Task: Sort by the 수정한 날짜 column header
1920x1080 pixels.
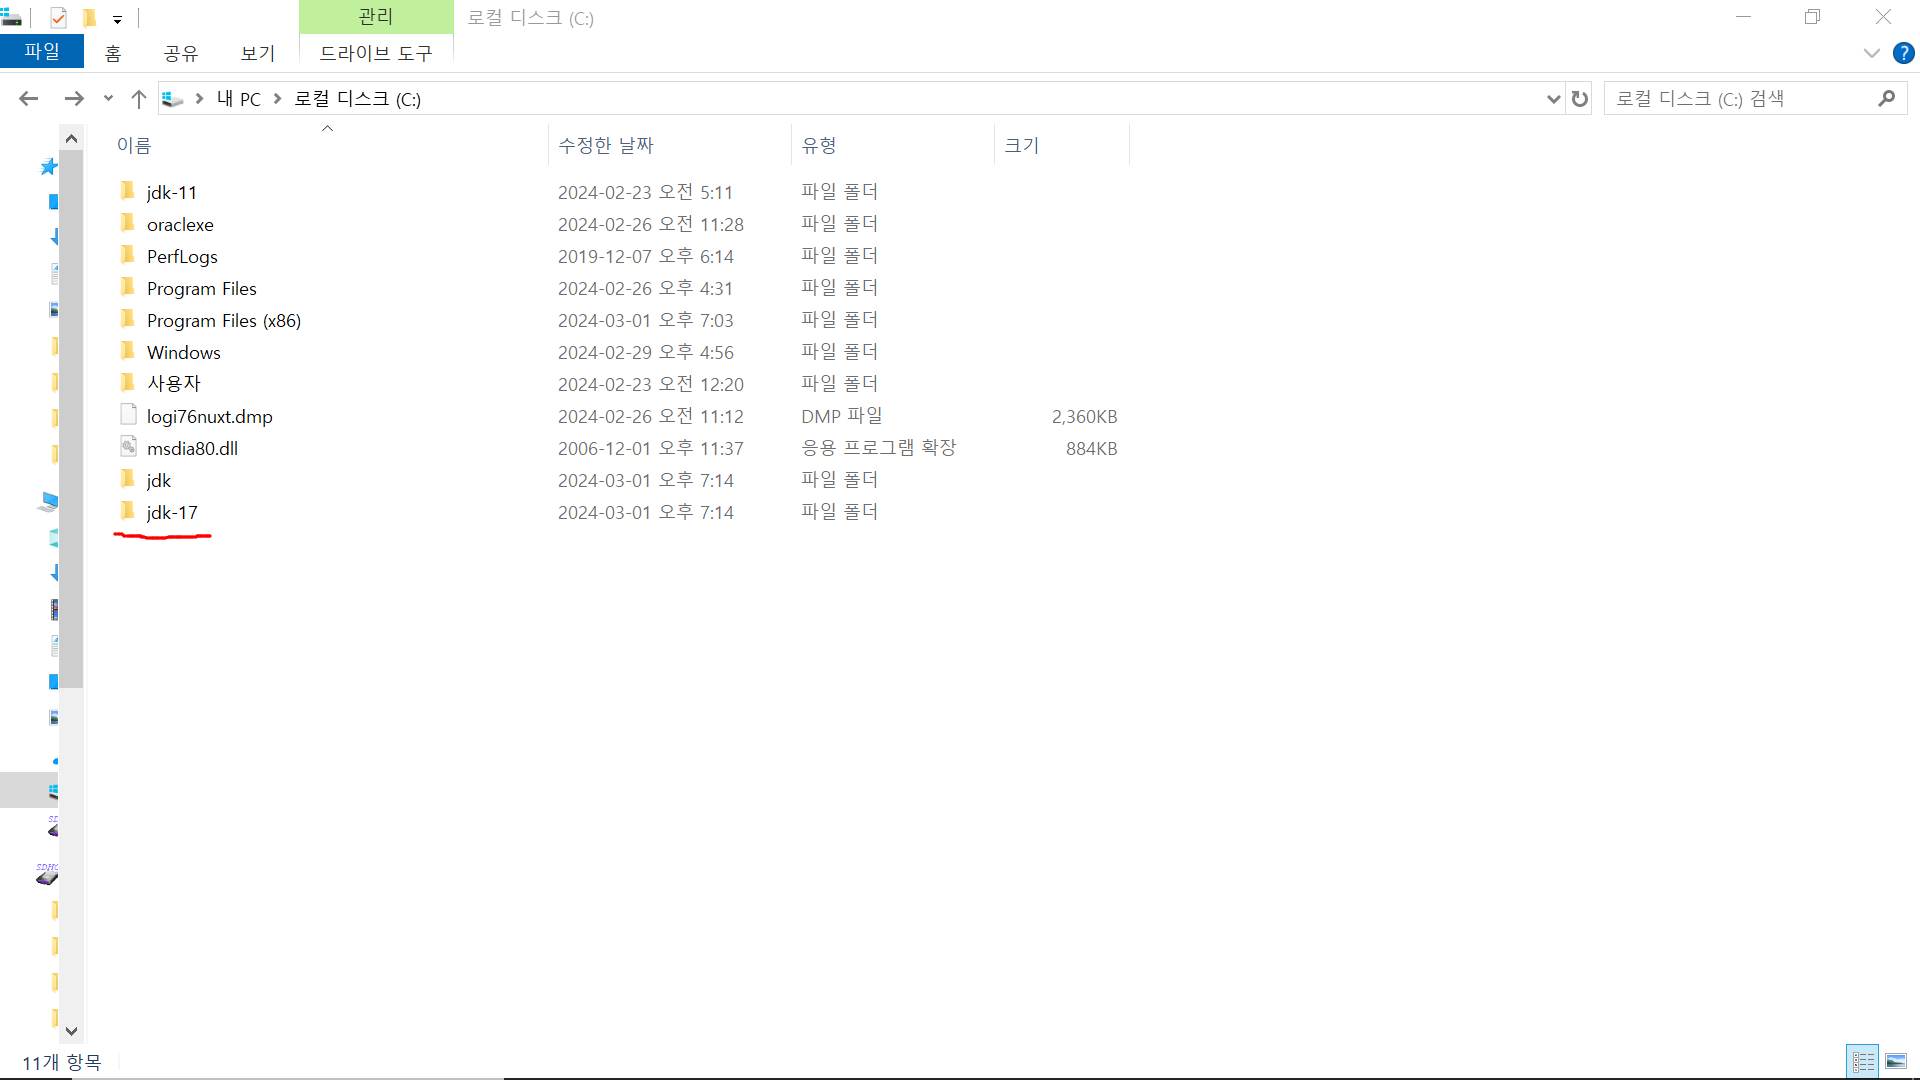Action: (606, 145)
